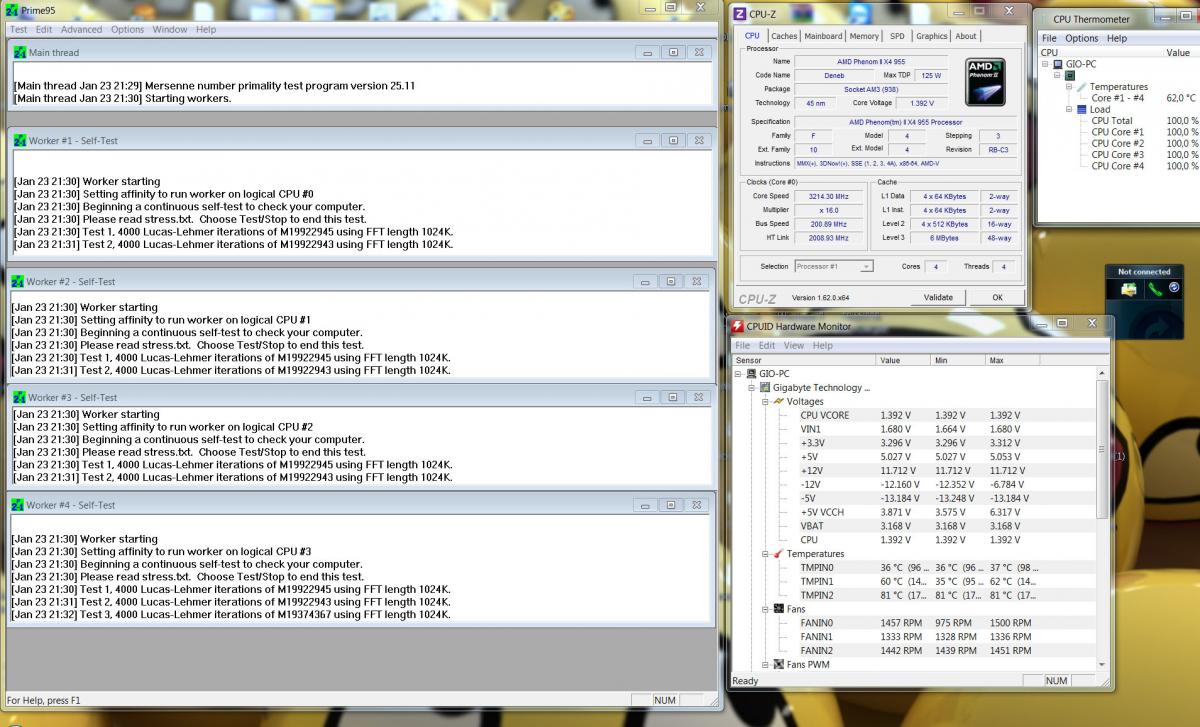Click the Validate button in CPU-Z
Image resolution: width=1200 pixels, height=727 pixels.
938,297
